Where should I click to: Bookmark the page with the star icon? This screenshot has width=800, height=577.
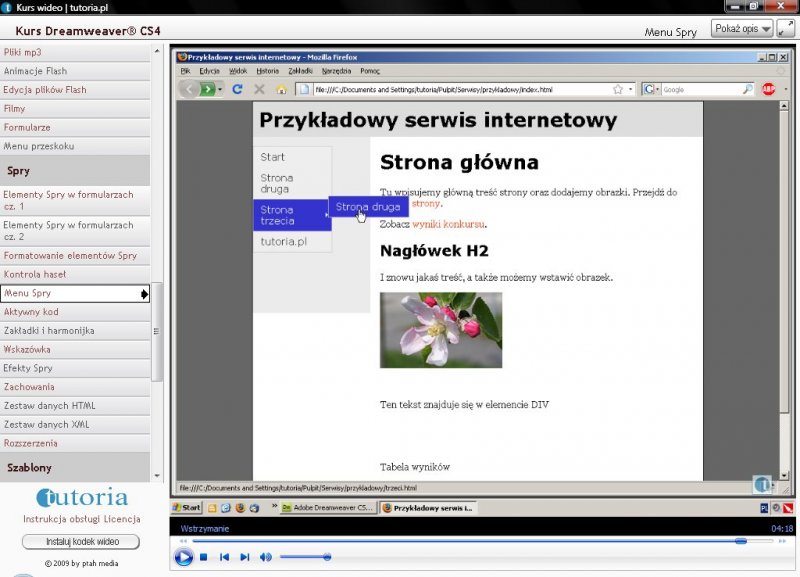click(618, 89)
